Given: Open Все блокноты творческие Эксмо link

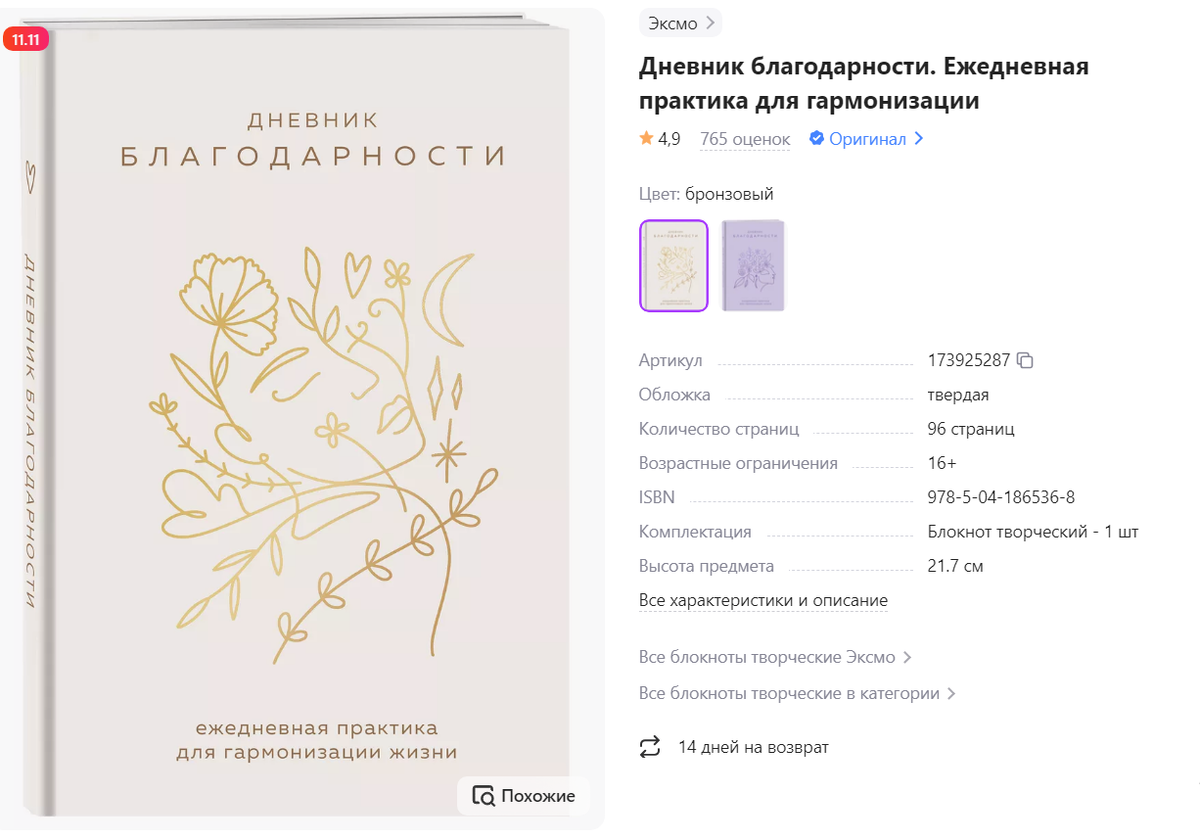Looking at the screenshot, I should pyautogui.click(x=775, y=657).
